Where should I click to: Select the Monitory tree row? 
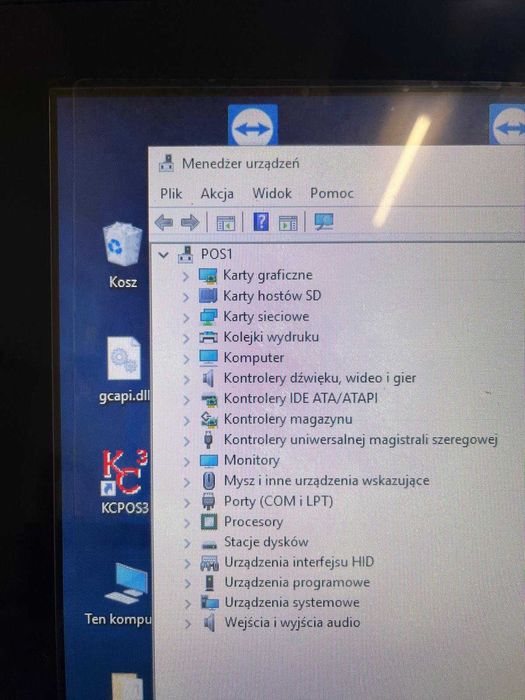click(x=252, y=460)
